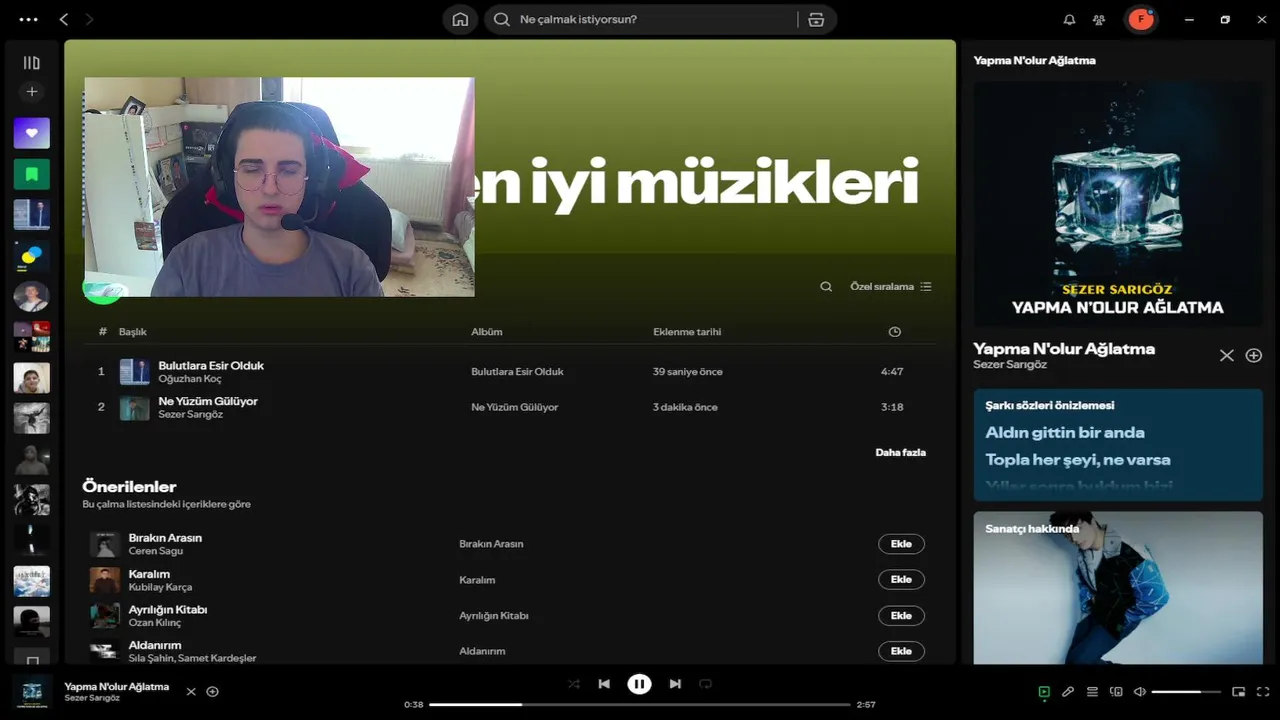Open the green bookmark Your Episodes
Viewport: 1280px width, 720px height.
pos(31,174)
